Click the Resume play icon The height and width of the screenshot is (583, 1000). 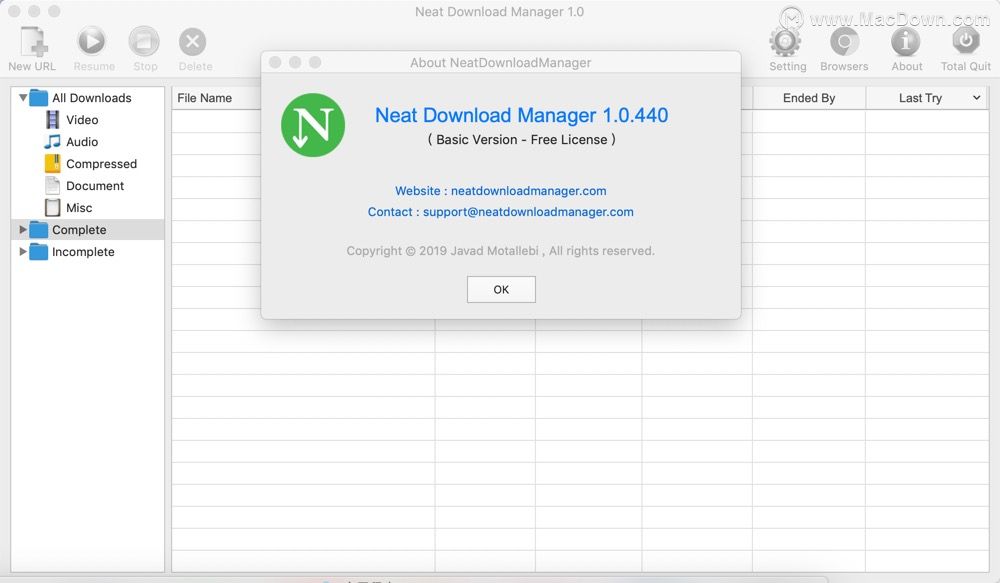[92, 41]
